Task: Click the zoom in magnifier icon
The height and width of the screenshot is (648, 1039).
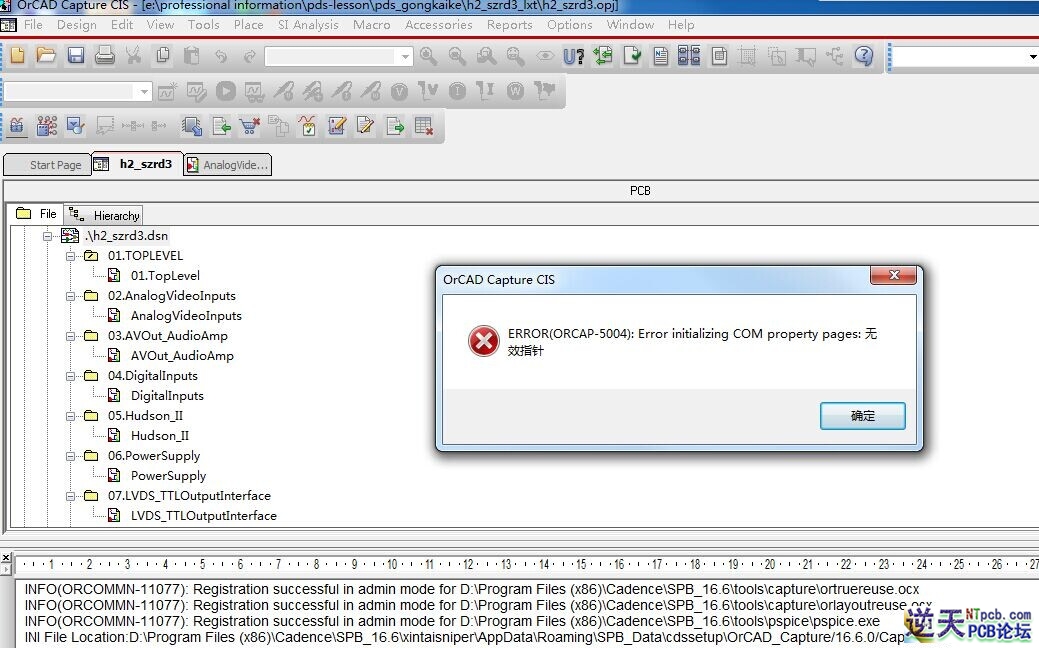Action: [x=428, y=56]
